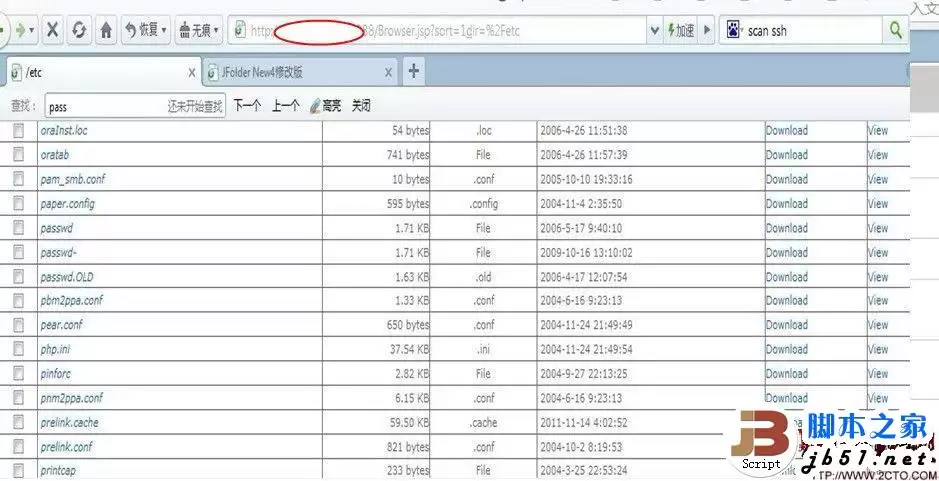The width and height of the screenshot is (939, 481).
Task: Open the oratab file link
Action: [54, 155]
